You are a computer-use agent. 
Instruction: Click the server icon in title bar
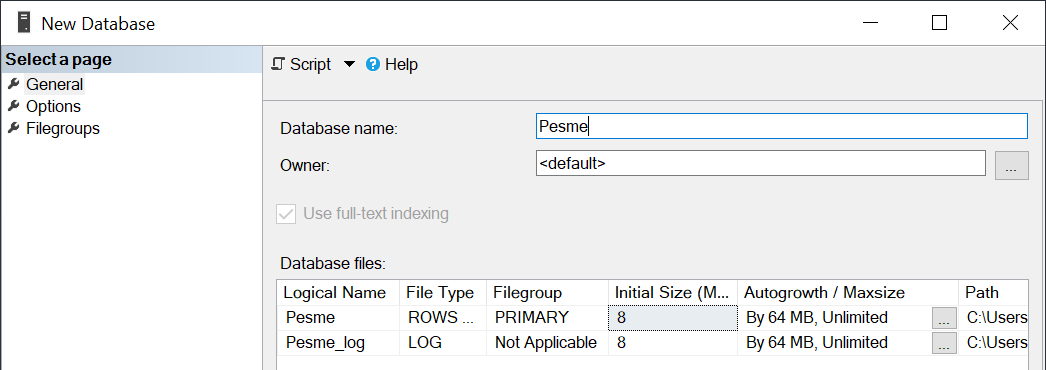[24, 23]
